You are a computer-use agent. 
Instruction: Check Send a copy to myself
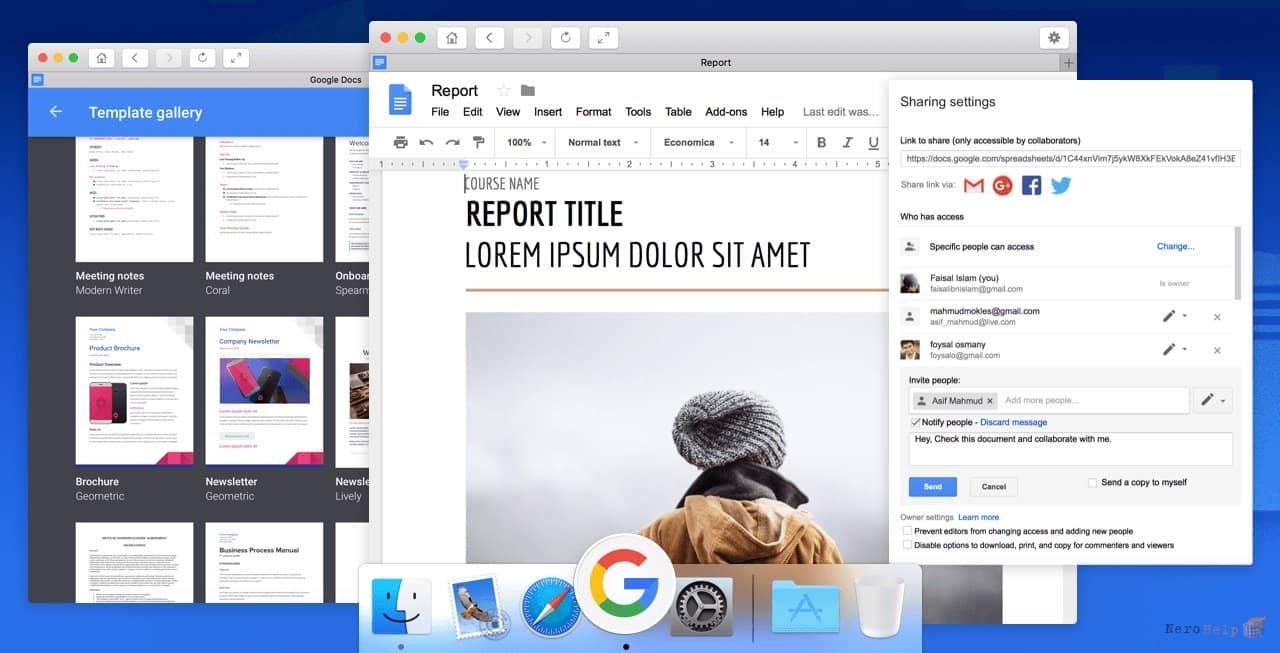click(x=1092, y=482)
